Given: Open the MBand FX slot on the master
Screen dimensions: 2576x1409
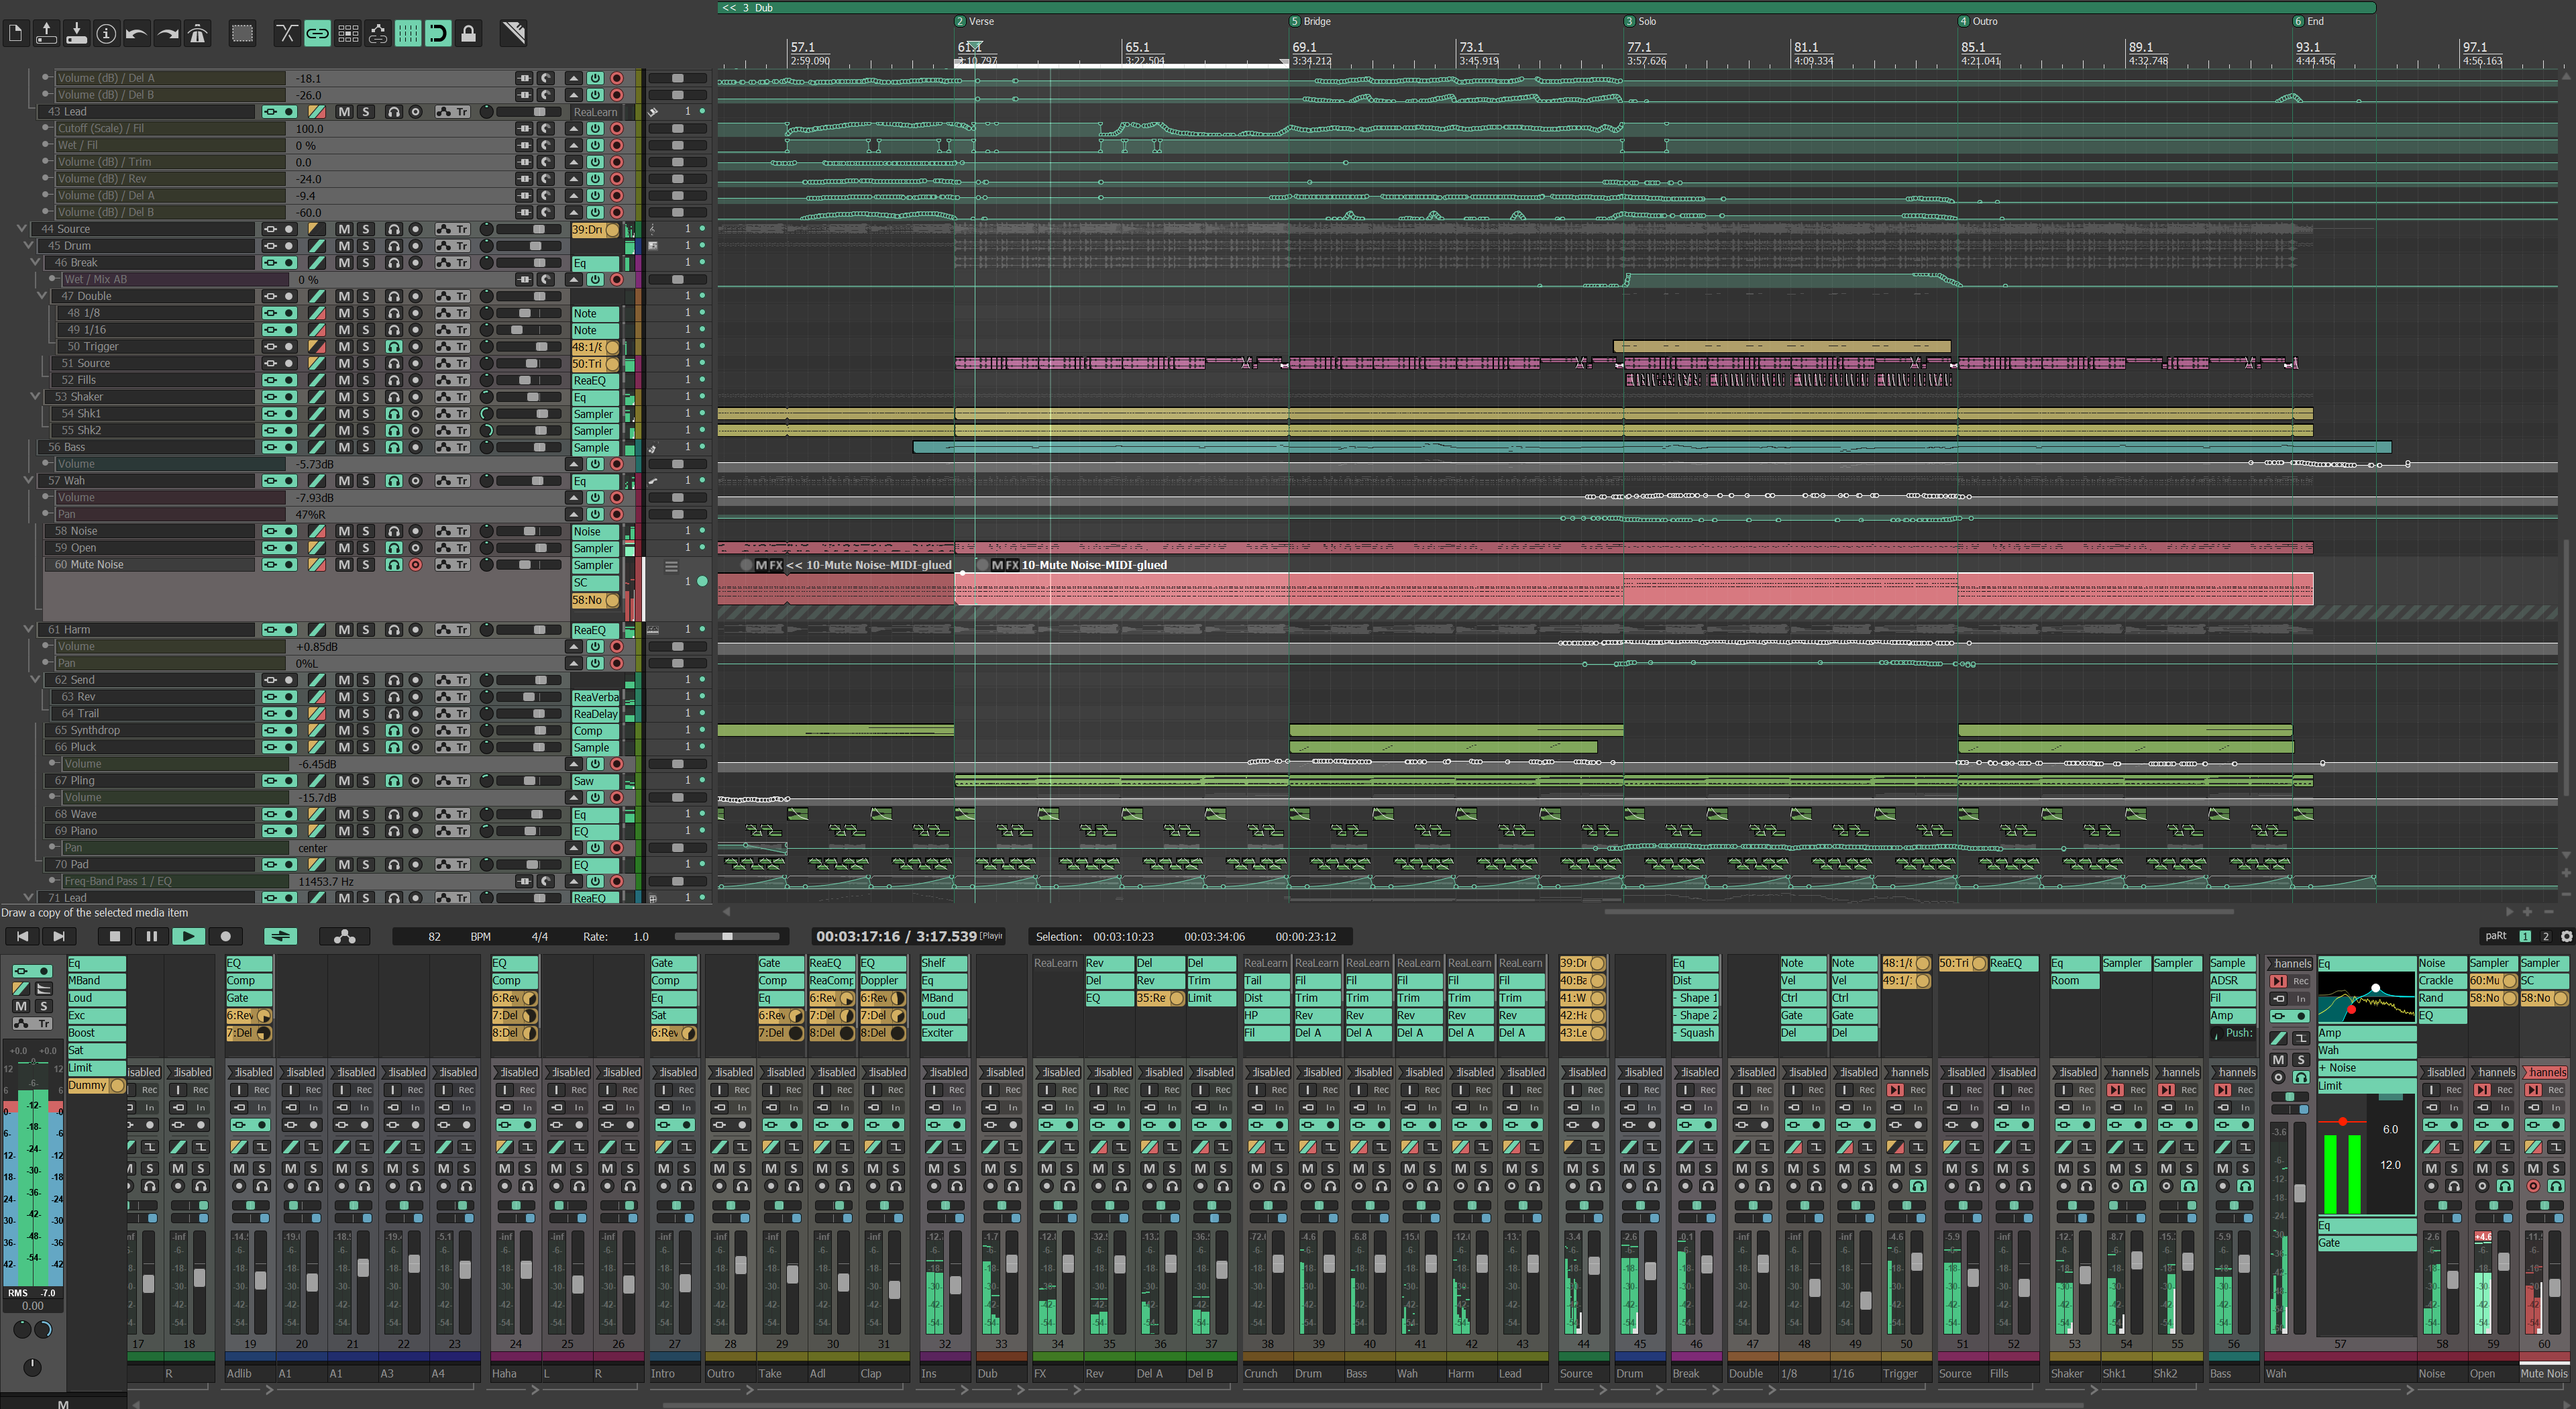Looking at the screenshot, I should pyautogui.click(x=96, y=981).
